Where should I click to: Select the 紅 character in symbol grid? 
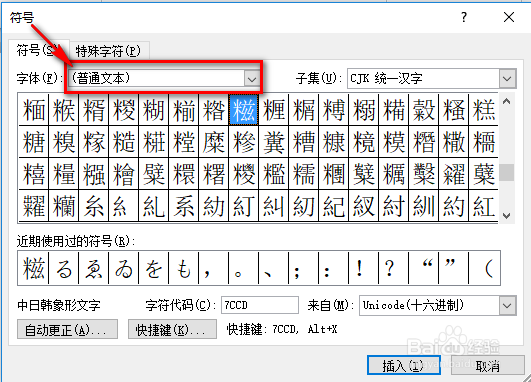pos(484,205)
